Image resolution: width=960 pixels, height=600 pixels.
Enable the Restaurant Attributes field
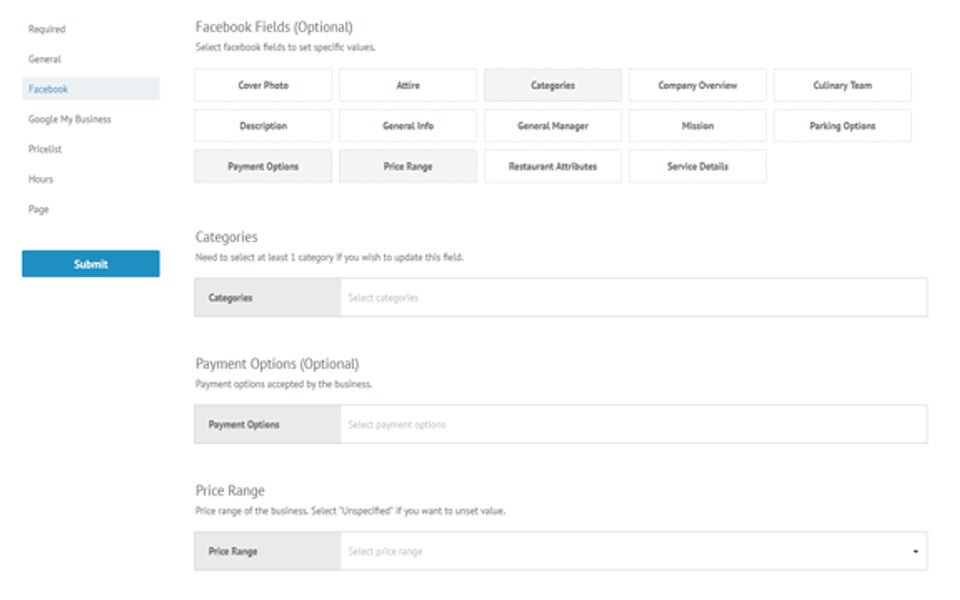553,167
